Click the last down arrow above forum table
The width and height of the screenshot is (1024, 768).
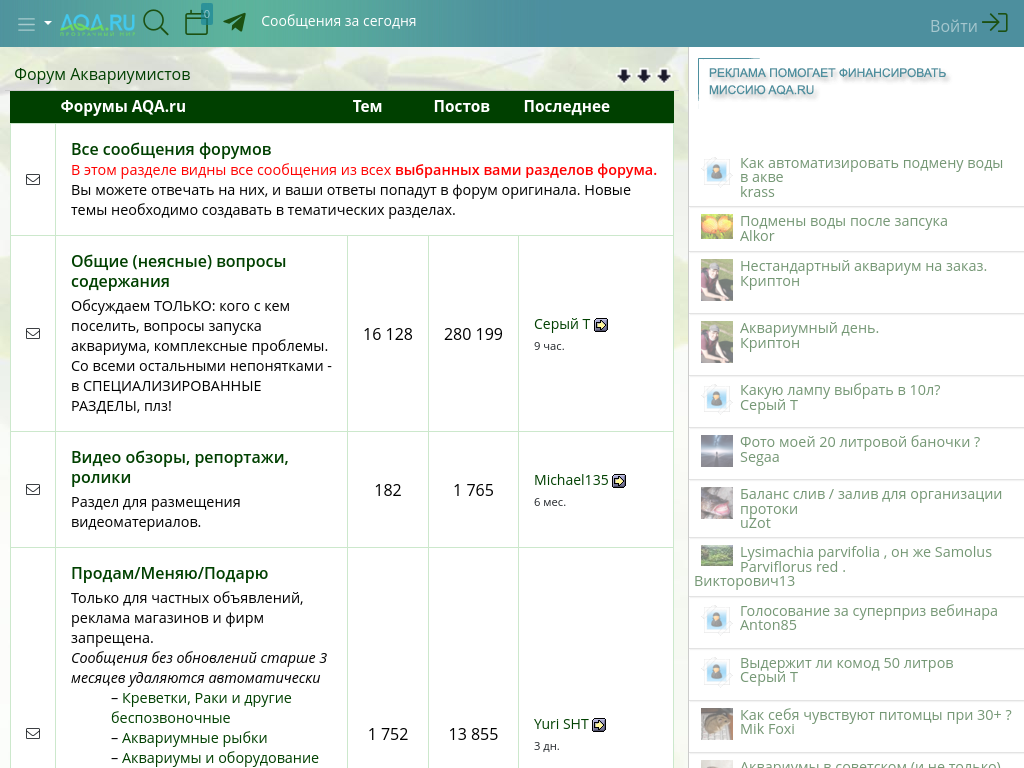[664, 76]
